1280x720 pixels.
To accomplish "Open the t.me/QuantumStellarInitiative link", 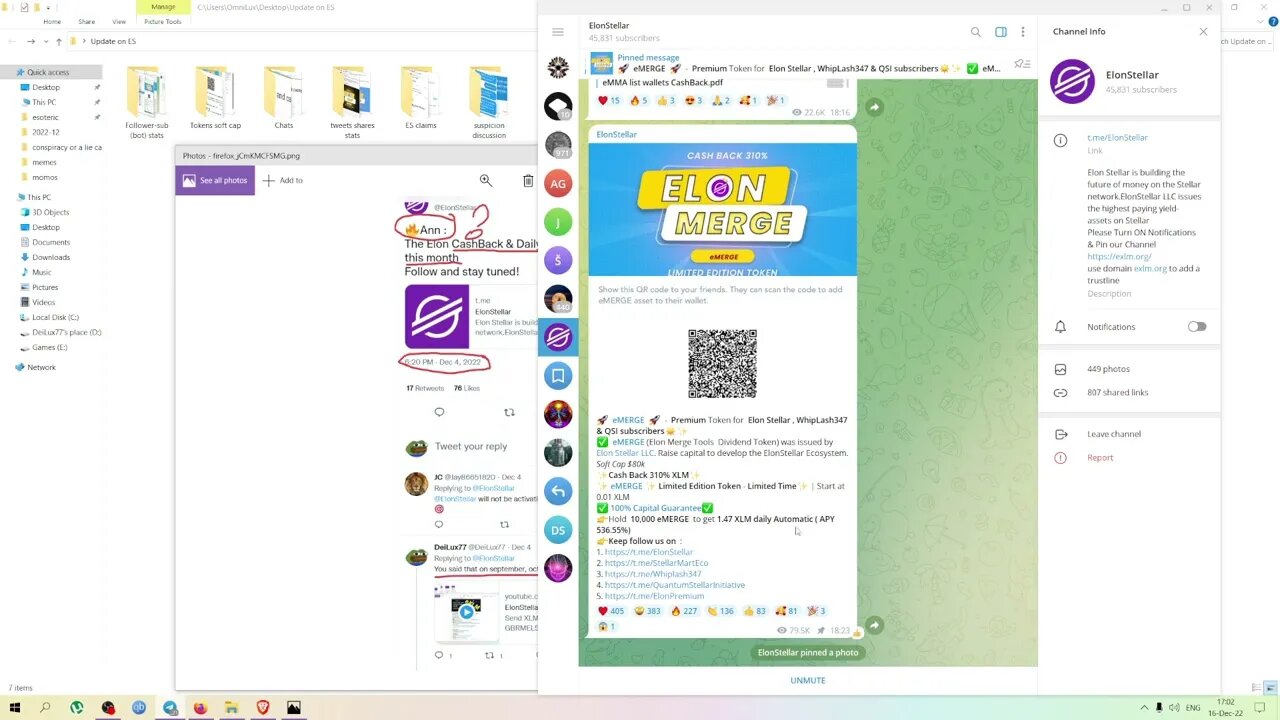I will click(675, 585).
